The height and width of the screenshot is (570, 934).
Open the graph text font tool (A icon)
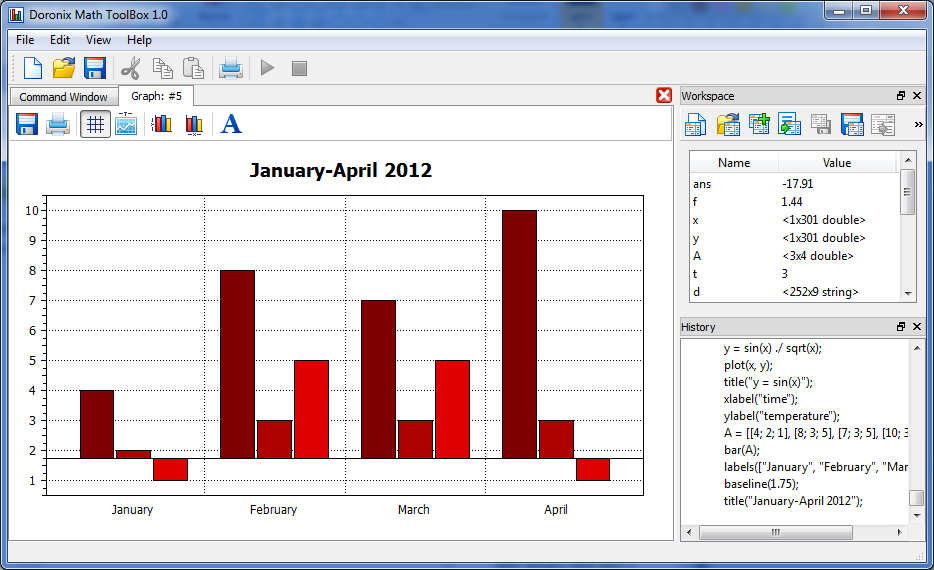point(231,124)
